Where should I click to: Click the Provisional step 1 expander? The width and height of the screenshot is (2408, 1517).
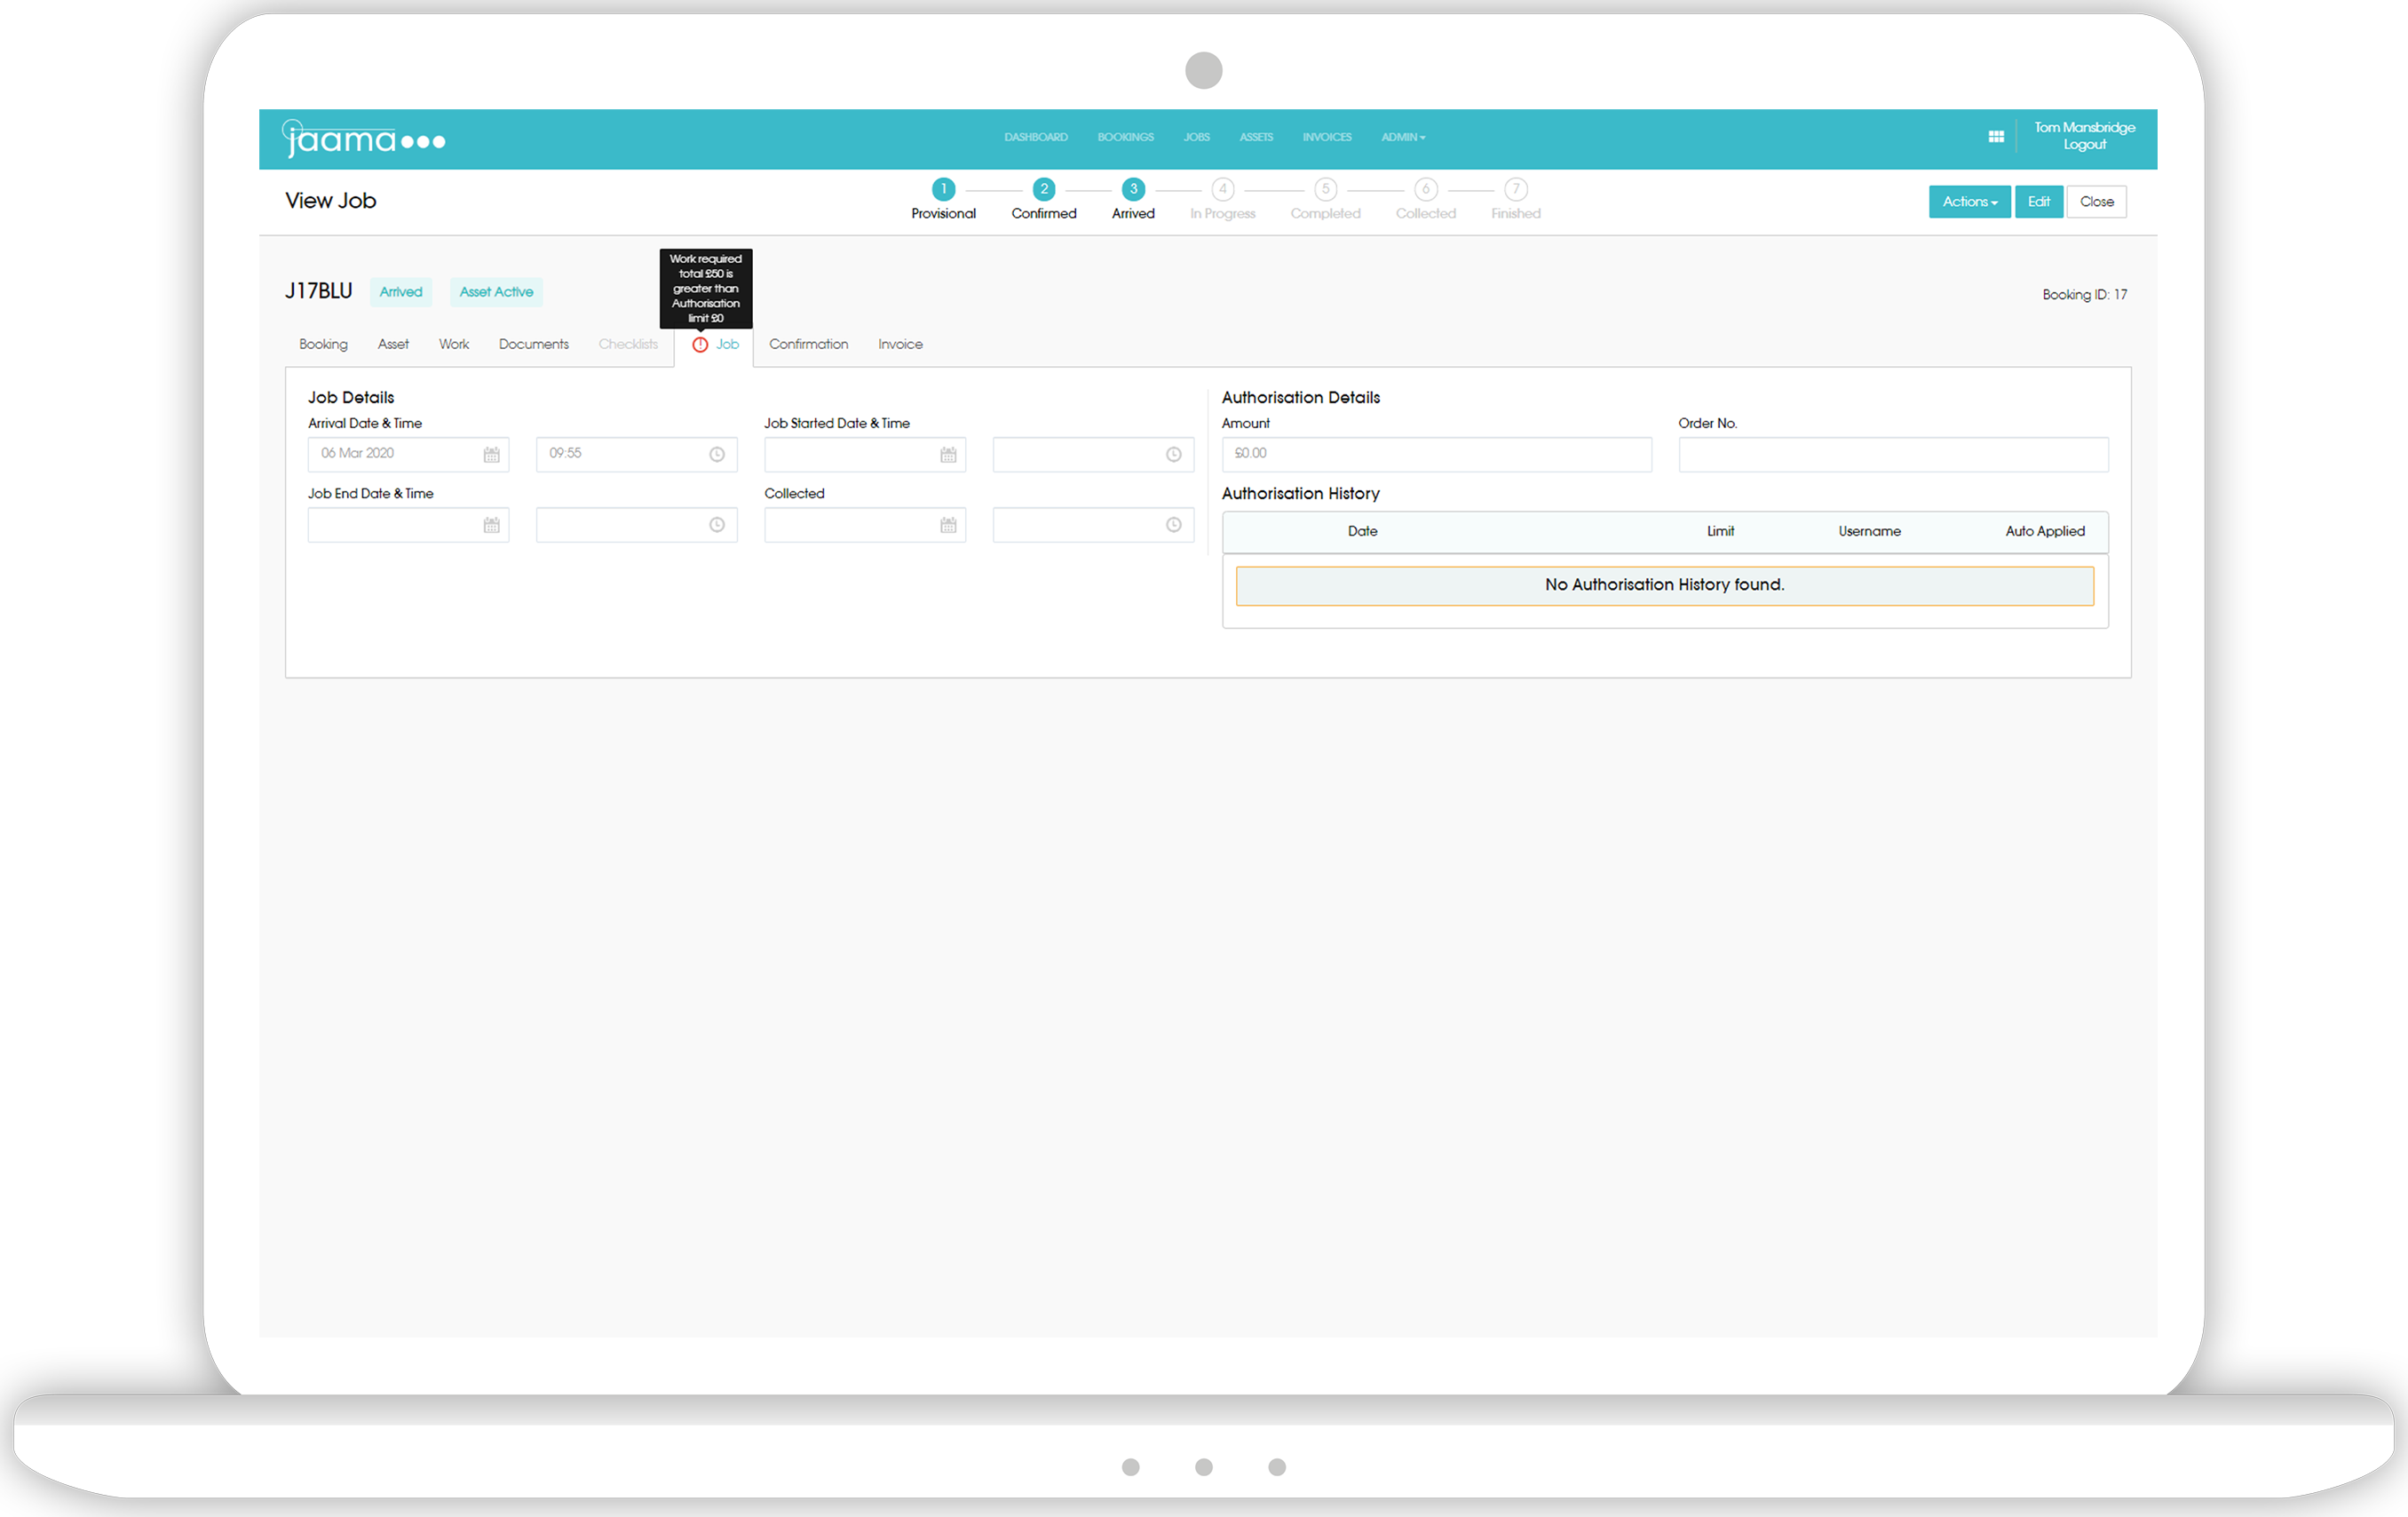[941, 189]
